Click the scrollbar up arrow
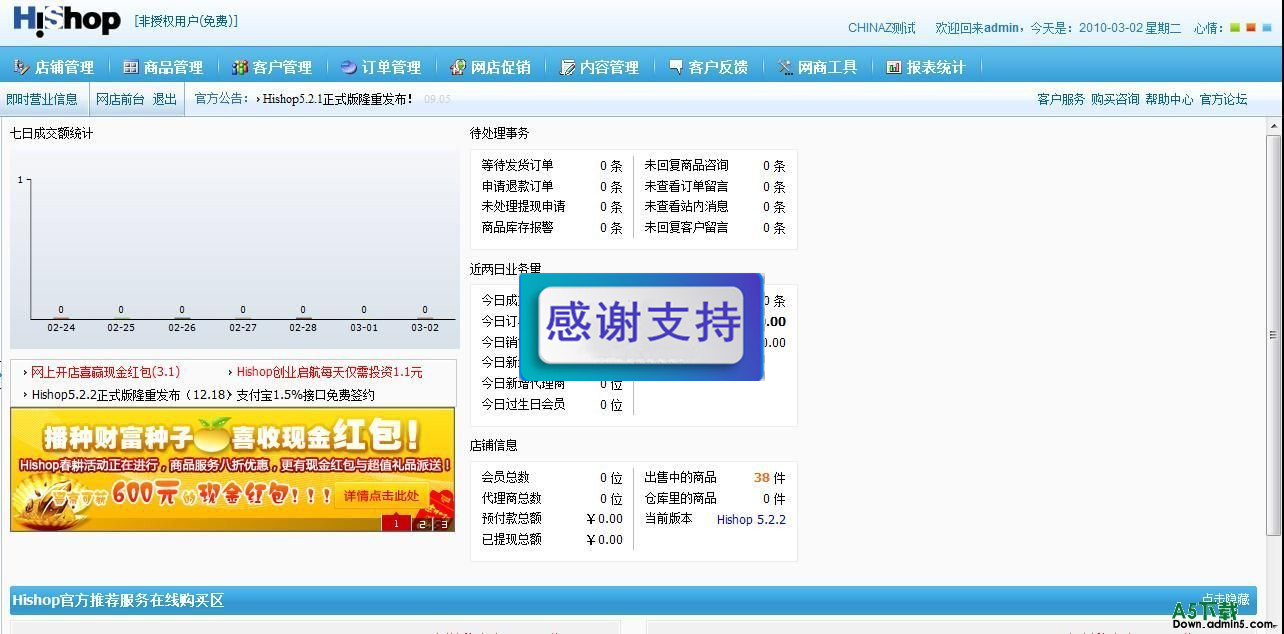Screen dimensions: 1284x634 pos(1274,125)
